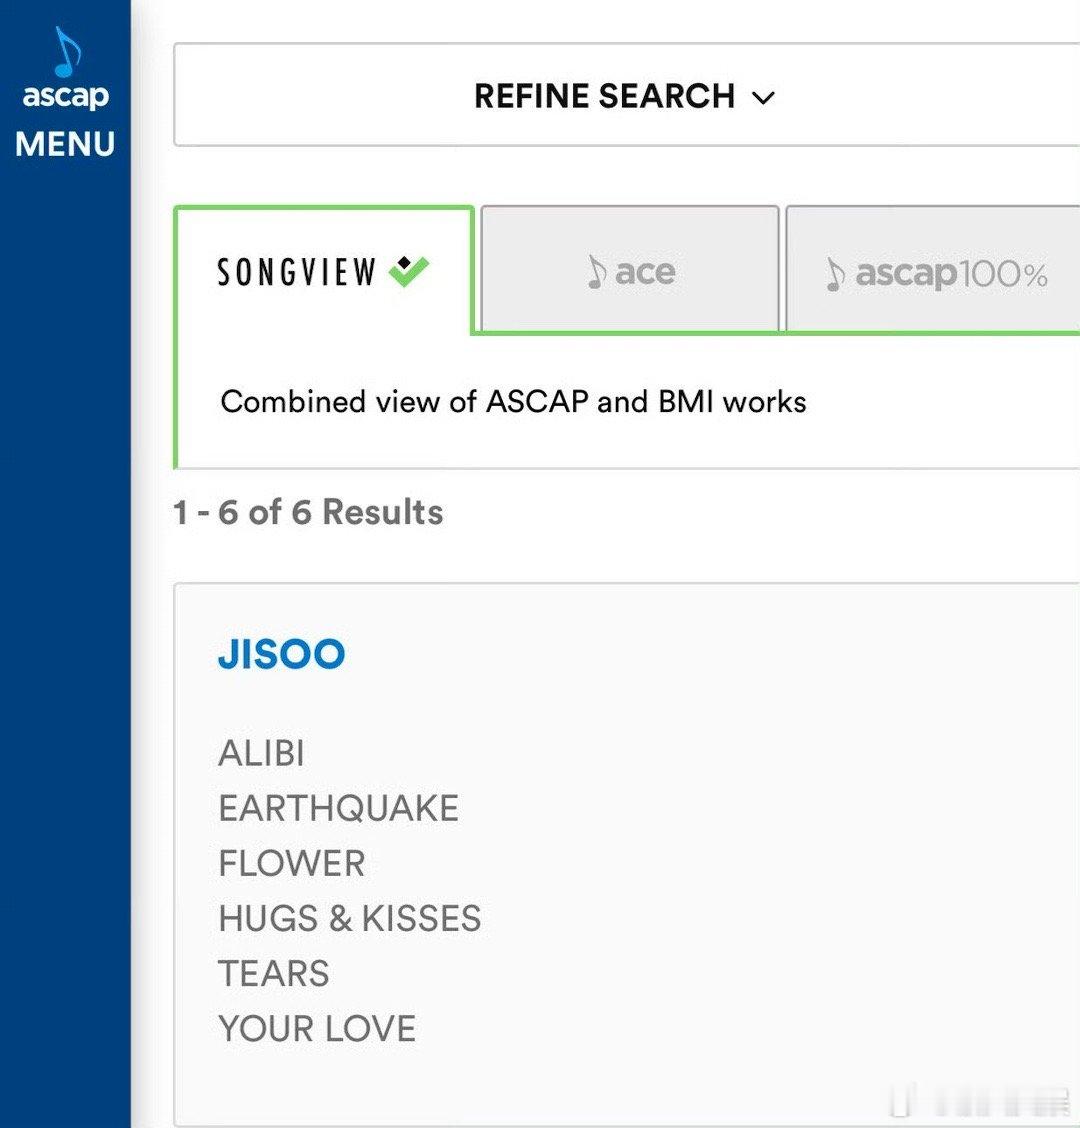Click the HUGS & KISSES song title
This screenshot has height=1128, width=1080.
tap(349, 918)
